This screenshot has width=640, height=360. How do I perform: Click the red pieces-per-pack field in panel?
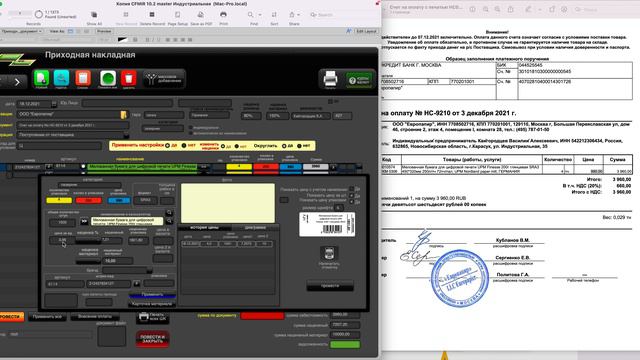coord(89,200)
